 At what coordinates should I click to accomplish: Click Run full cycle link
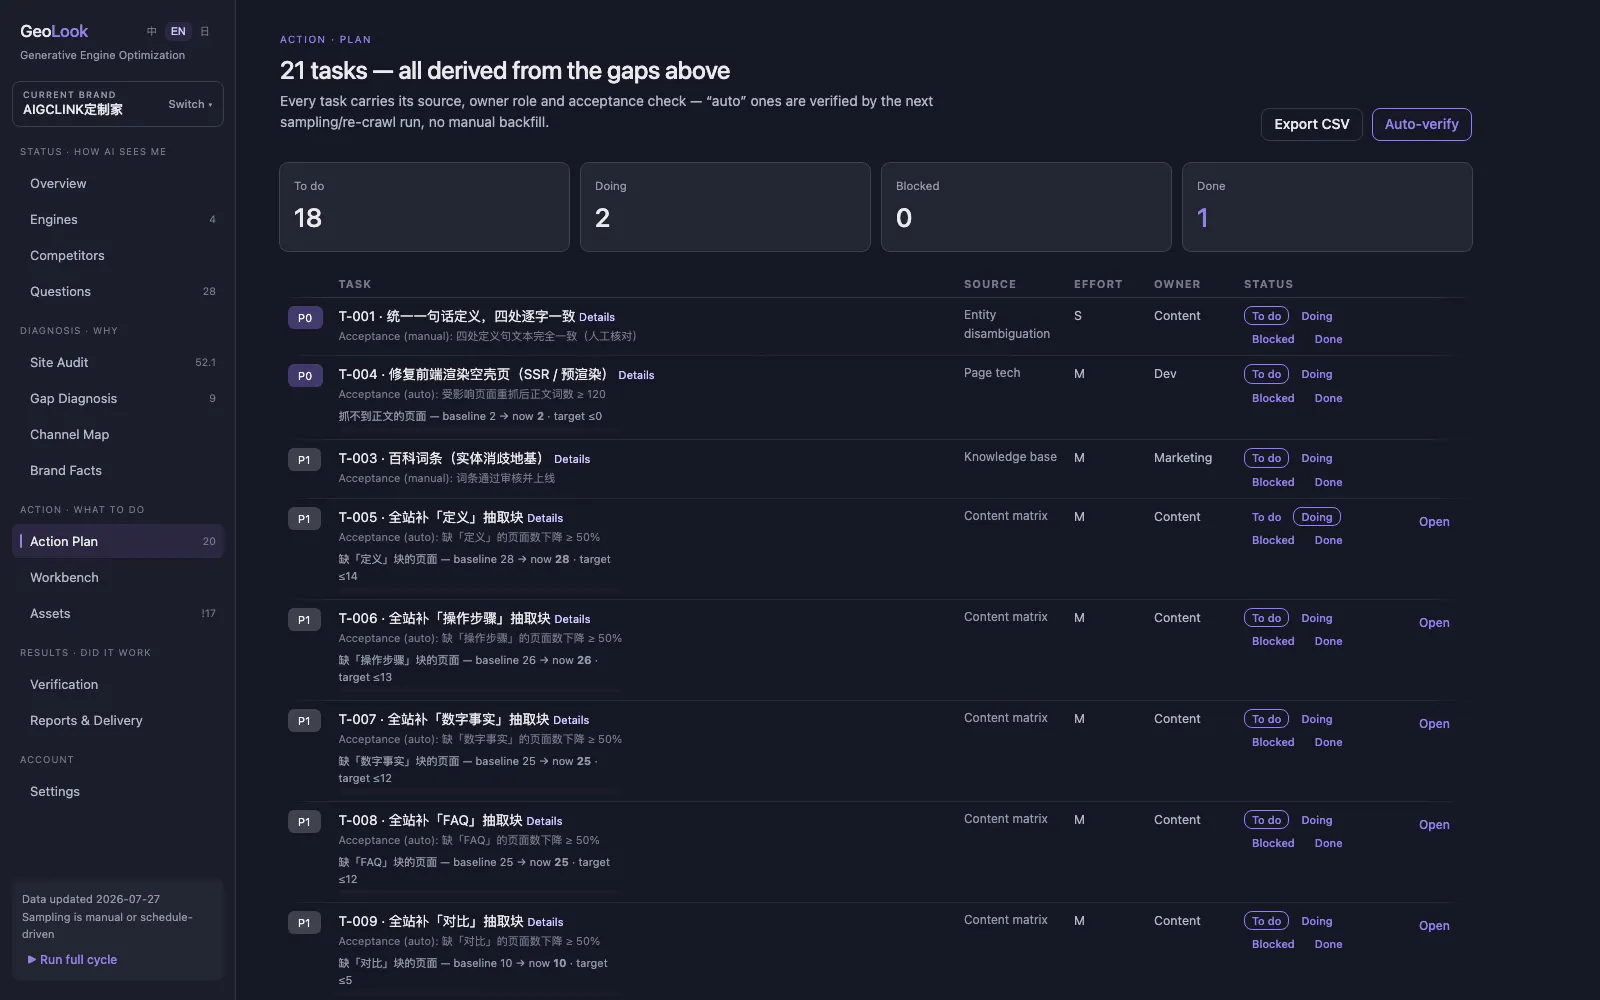(72, 959)
